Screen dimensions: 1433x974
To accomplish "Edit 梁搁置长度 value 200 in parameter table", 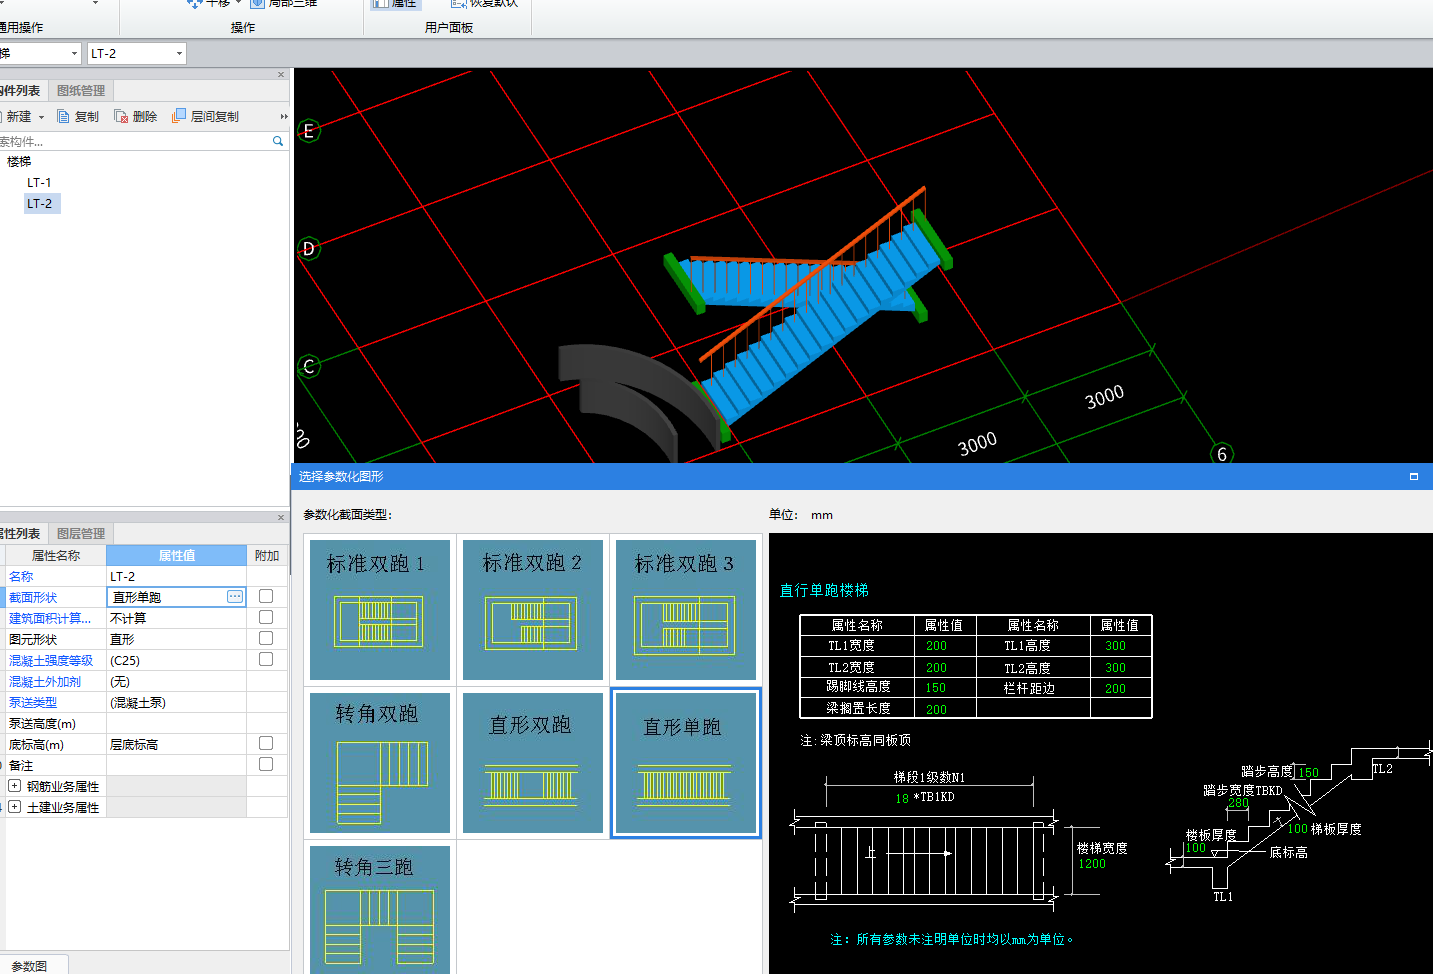I will point(936,709).
